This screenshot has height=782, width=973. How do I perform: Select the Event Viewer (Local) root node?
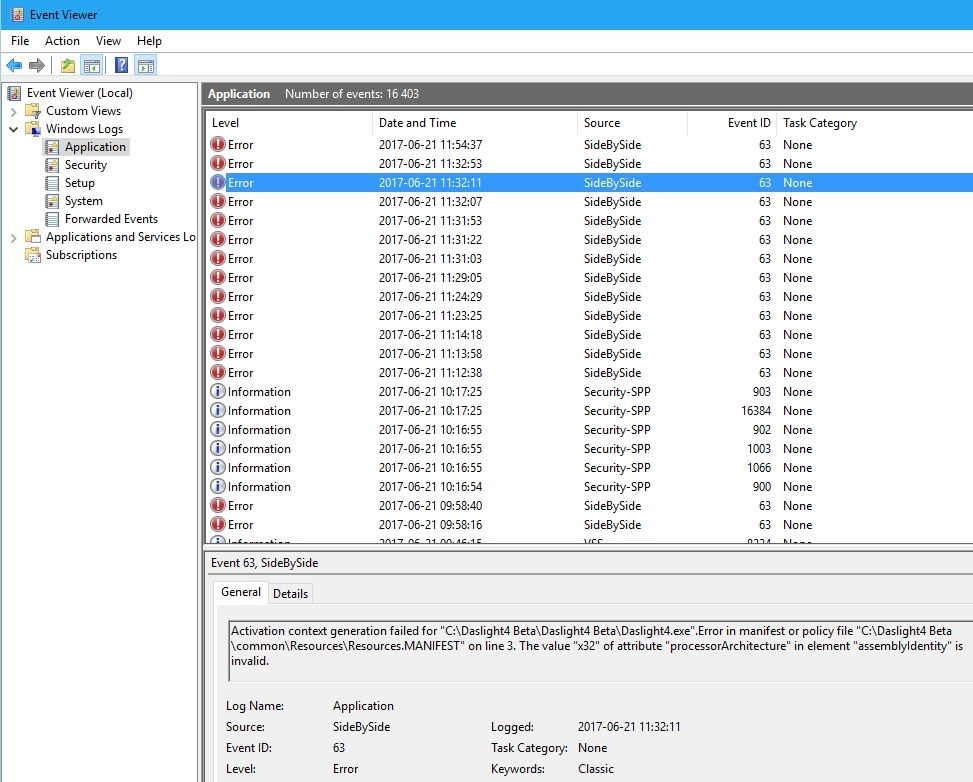point(79,93)
